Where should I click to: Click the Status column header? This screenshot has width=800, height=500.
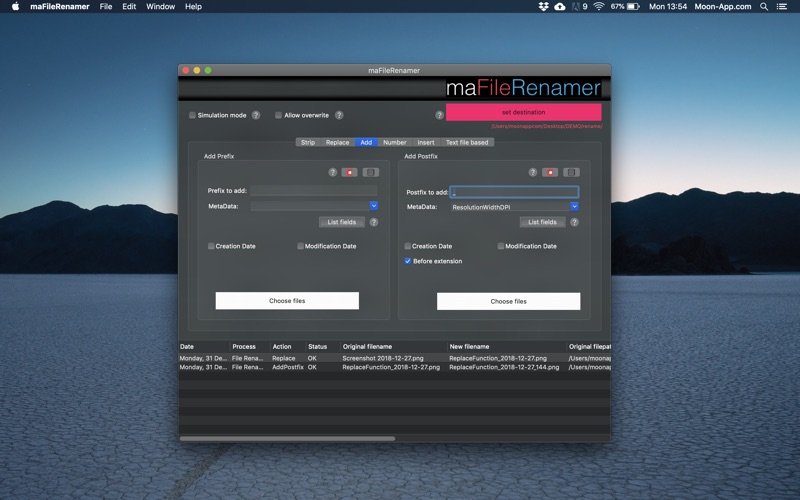[x=323, y=346]
